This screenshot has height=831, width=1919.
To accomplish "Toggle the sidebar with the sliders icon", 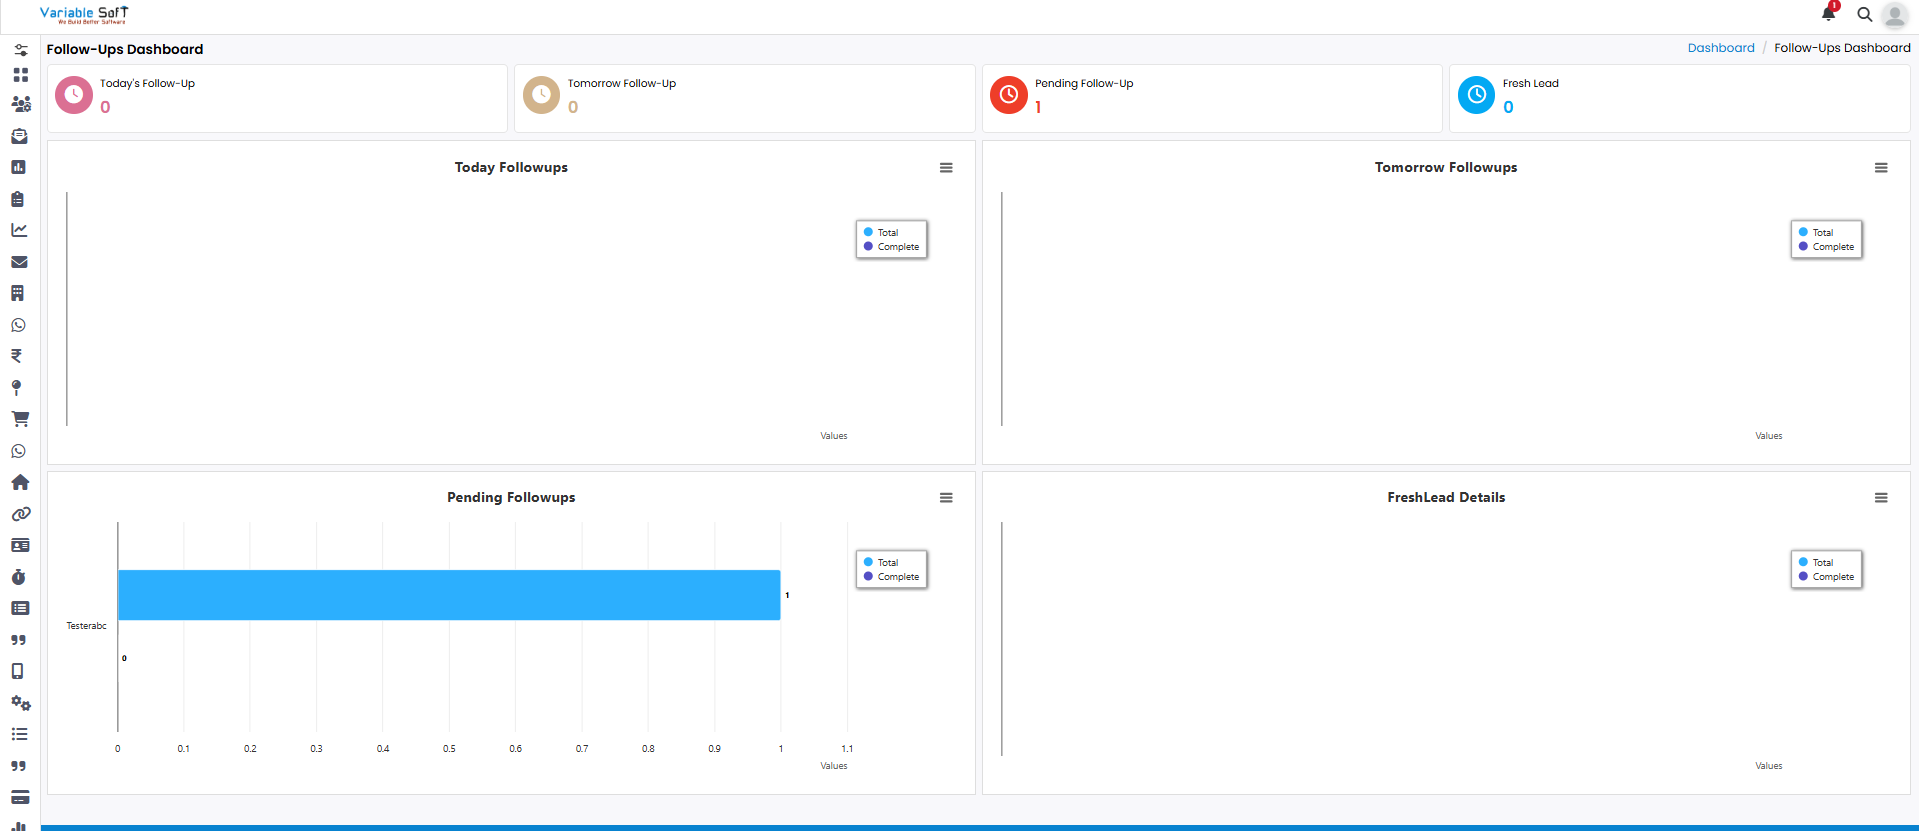I will (20, 49).
